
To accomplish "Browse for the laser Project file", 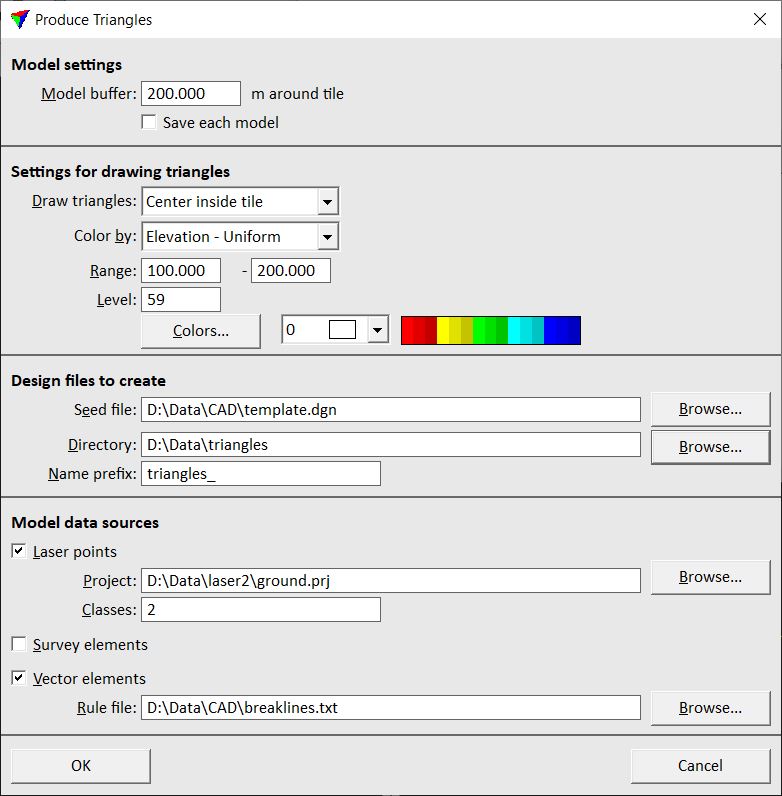I will click(x=710, y=577).
